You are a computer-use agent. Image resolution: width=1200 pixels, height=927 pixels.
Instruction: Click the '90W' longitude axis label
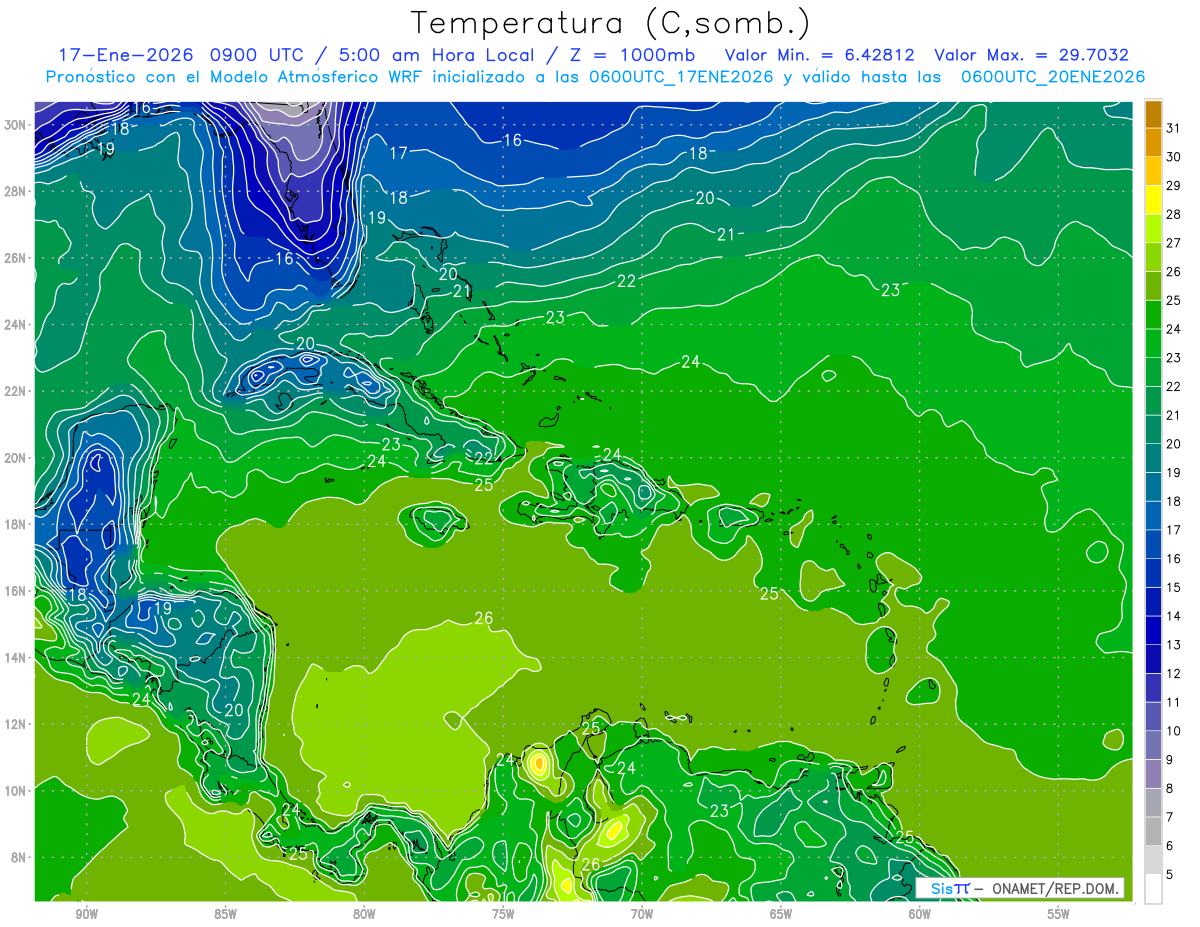[86, 914]
